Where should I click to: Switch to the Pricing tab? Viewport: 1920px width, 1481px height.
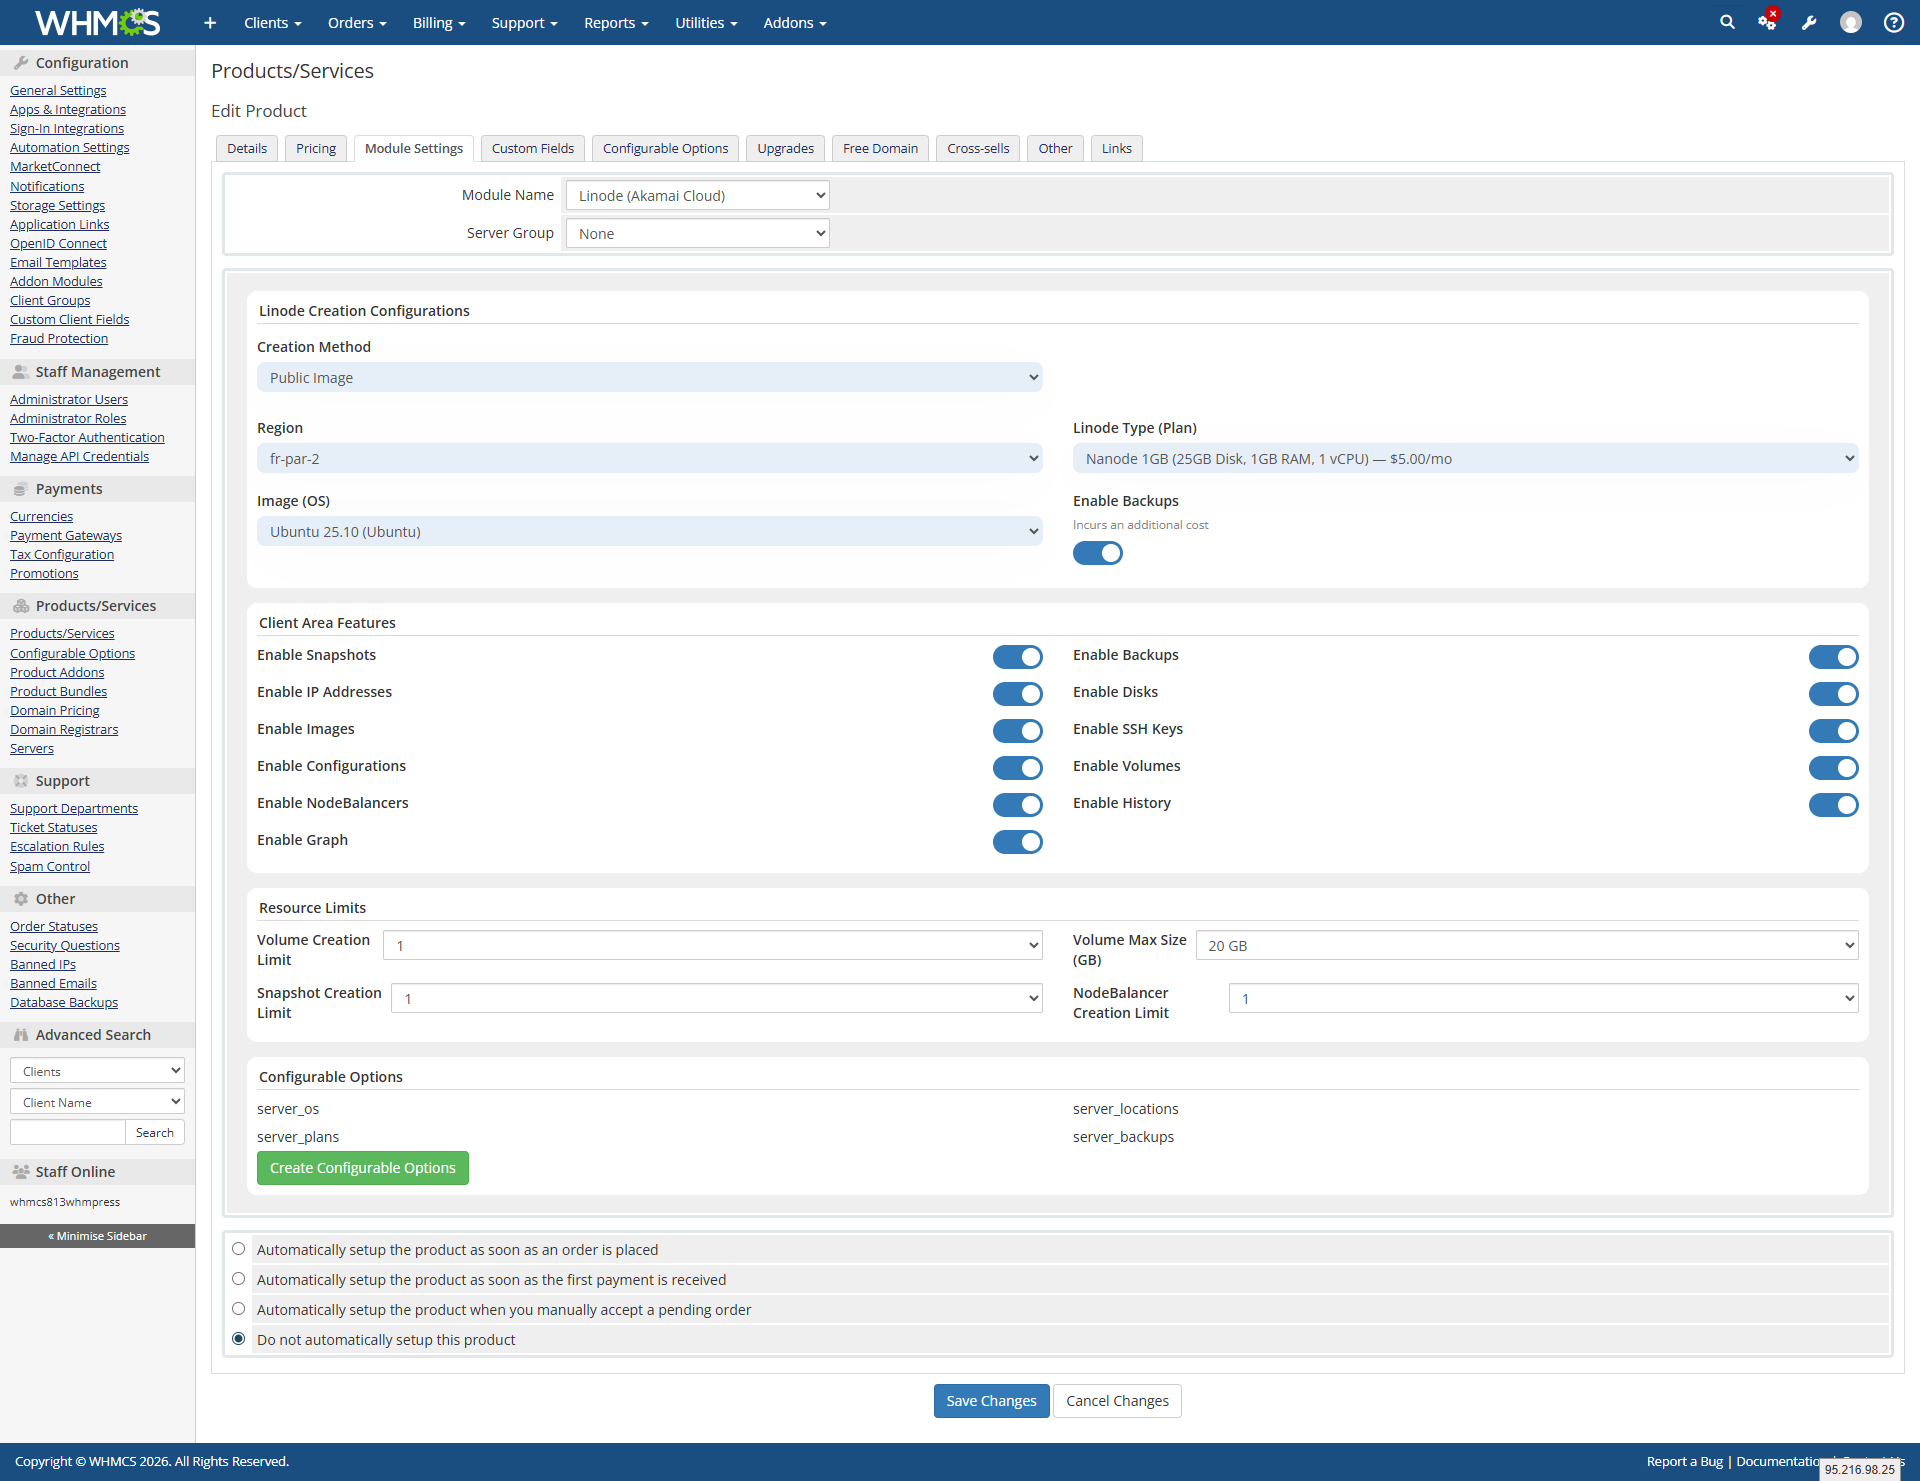(316, 148)
